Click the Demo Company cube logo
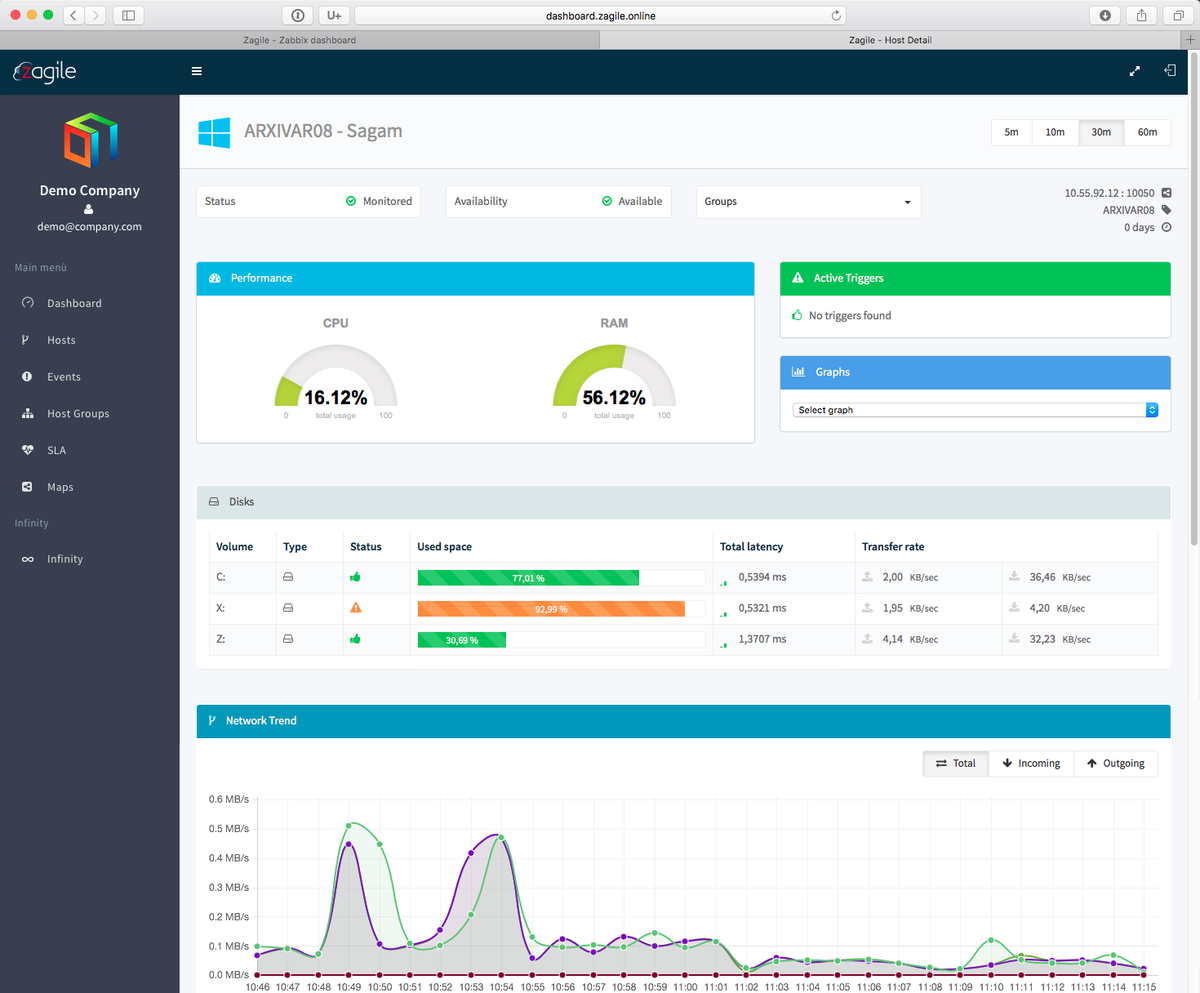The width and height of the screenshot is (1200, 993). pos(89,139)
